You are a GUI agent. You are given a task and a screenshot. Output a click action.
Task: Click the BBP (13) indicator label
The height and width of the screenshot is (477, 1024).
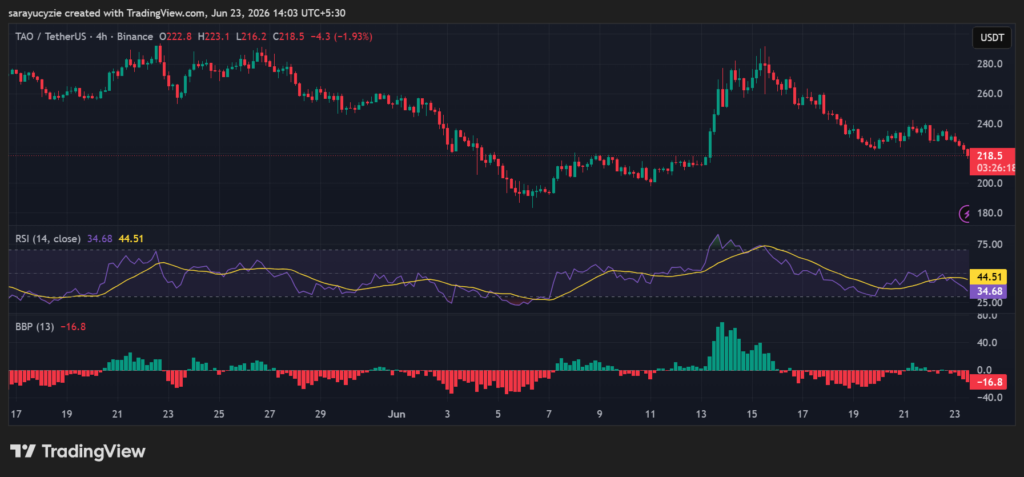click(x=35, y=325)
